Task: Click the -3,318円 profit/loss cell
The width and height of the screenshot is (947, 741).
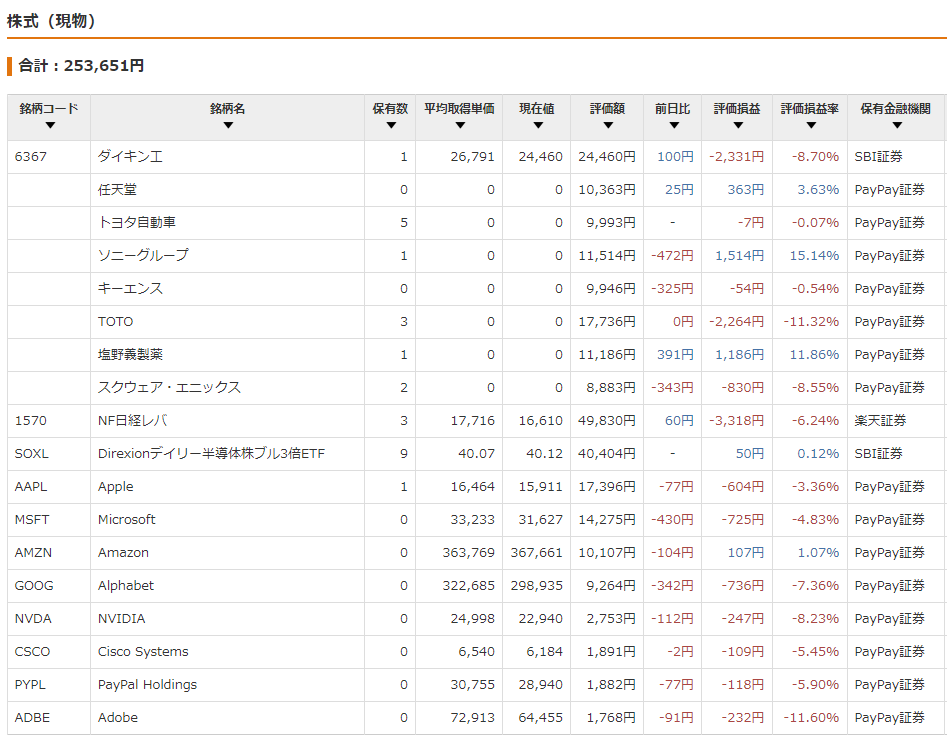Action: [736, 420]
